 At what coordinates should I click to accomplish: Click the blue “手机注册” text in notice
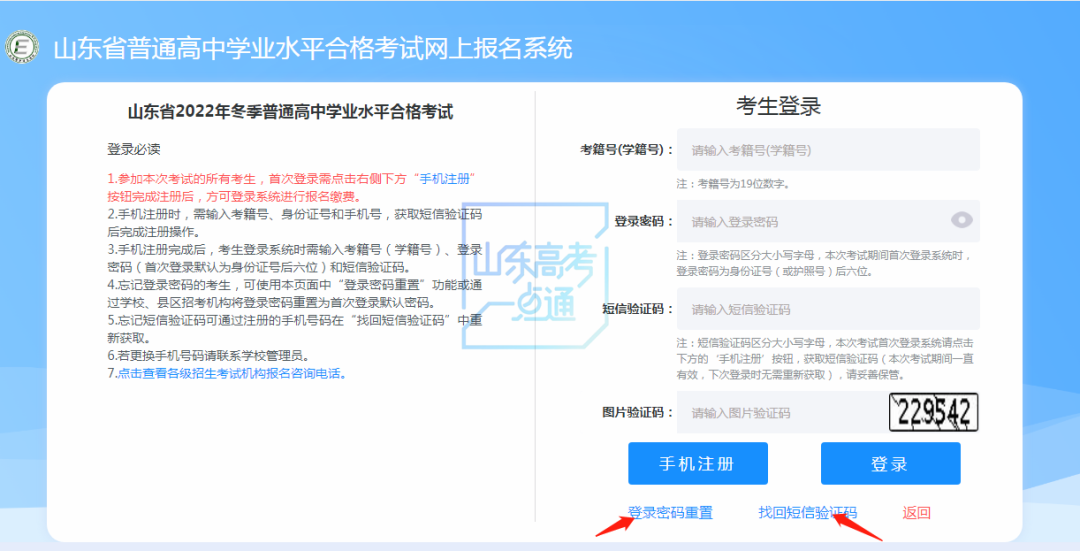coord(447,179)
